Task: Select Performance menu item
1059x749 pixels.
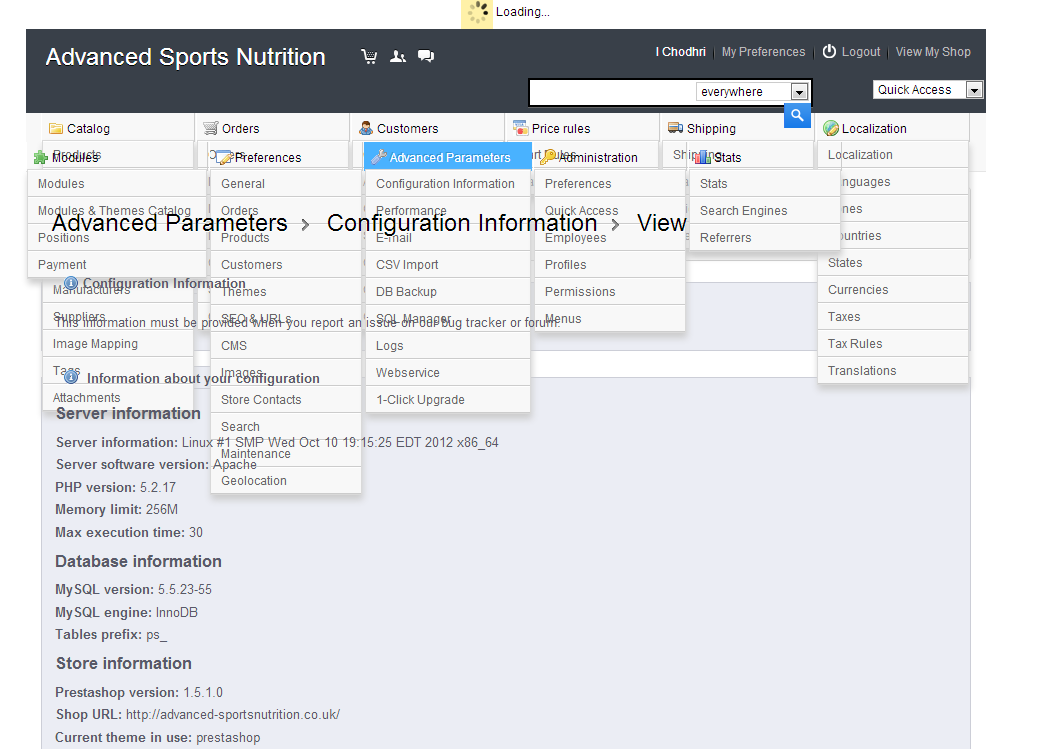Action: [448, 211]
